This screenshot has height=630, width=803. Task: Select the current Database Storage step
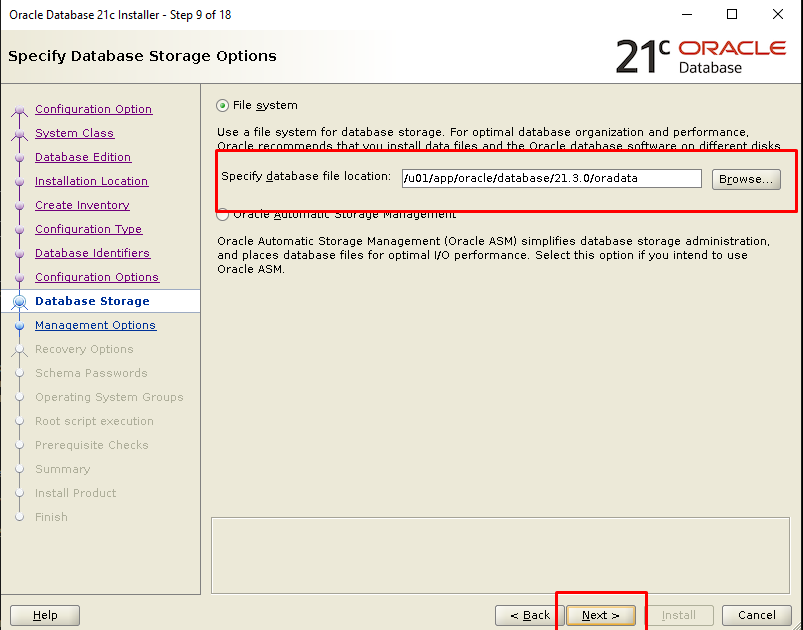point(92,301)
